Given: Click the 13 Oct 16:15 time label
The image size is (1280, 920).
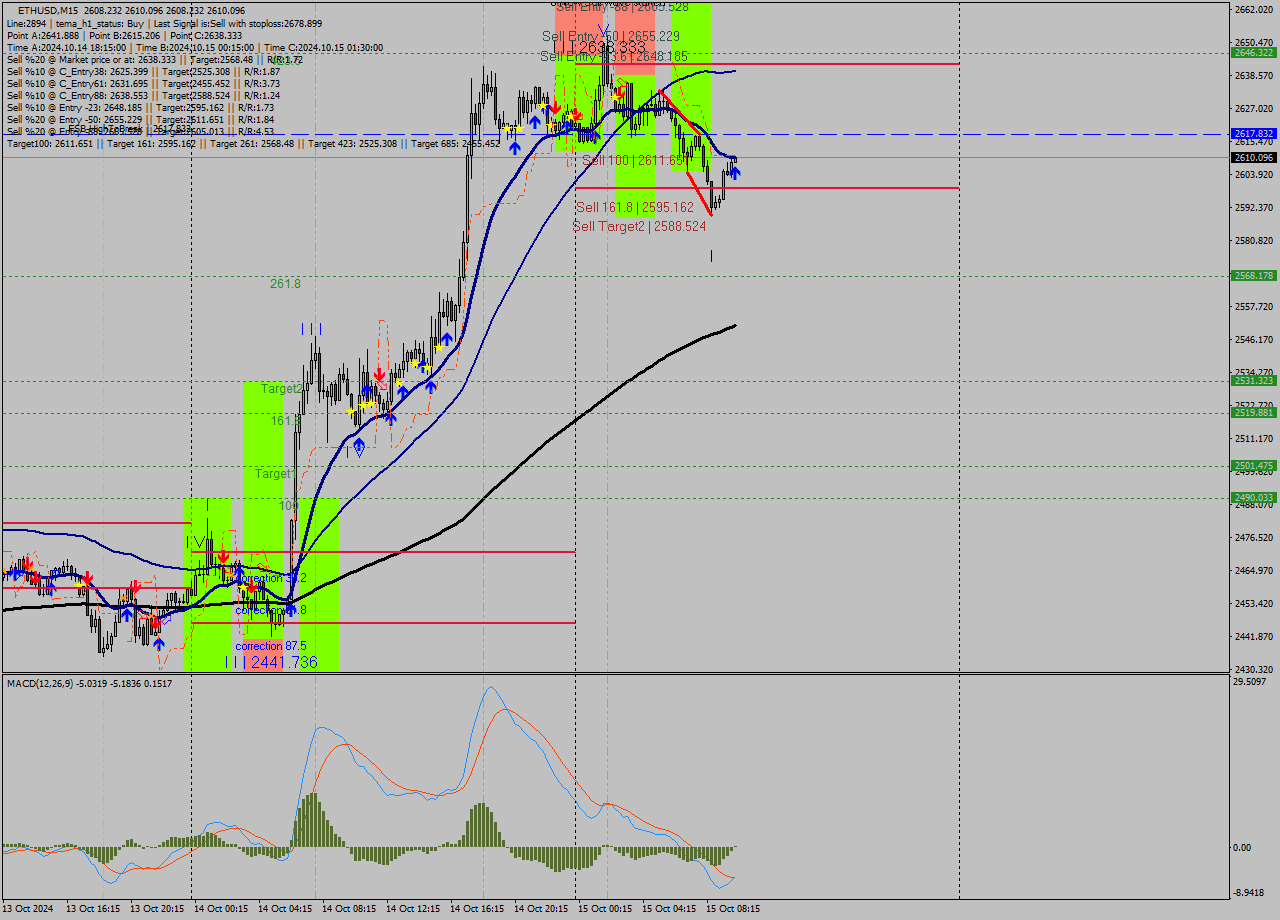Looking at the screenshot, I should point(93,909).
